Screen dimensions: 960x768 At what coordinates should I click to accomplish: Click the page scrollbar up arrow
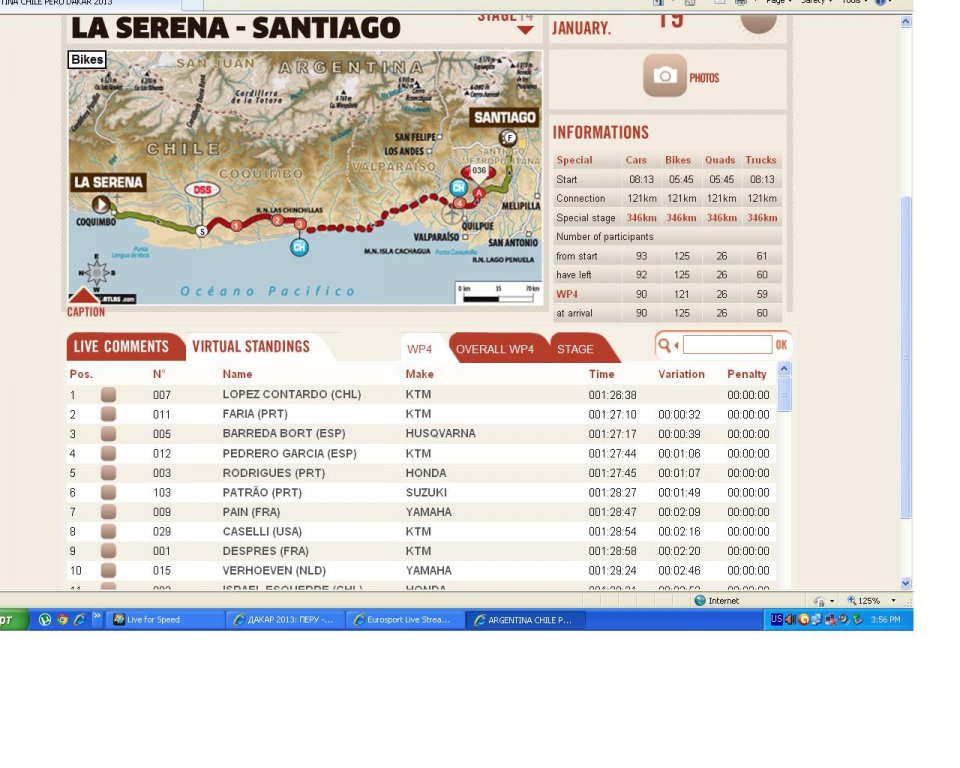coord(906,22)
